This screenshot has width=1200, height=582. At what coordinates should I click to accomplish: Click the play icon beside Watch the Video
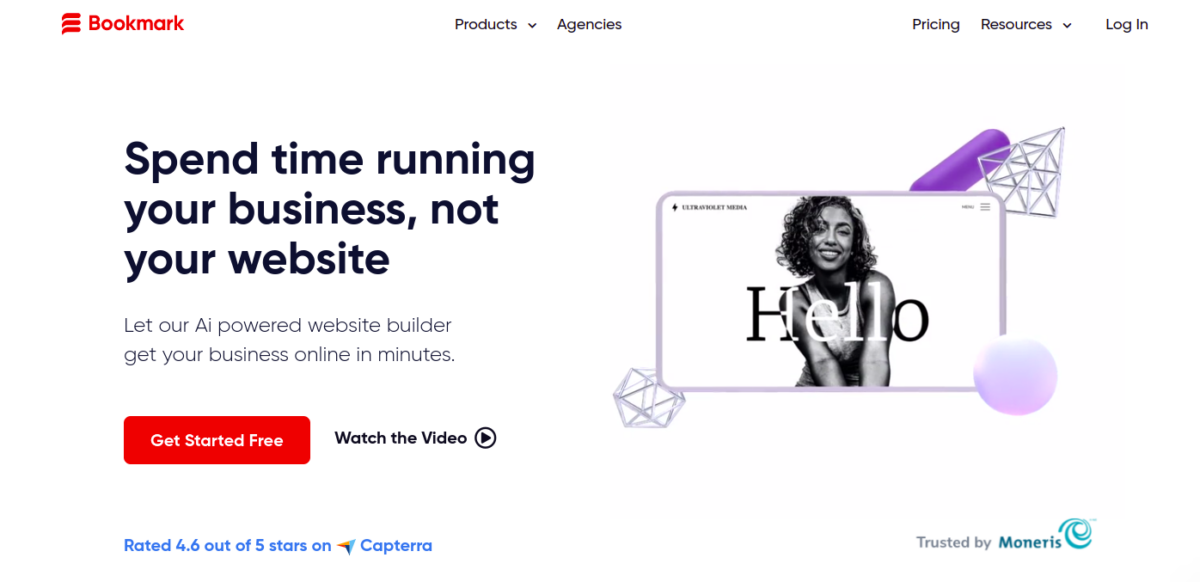pyautogui.click(x=485, y=437)
